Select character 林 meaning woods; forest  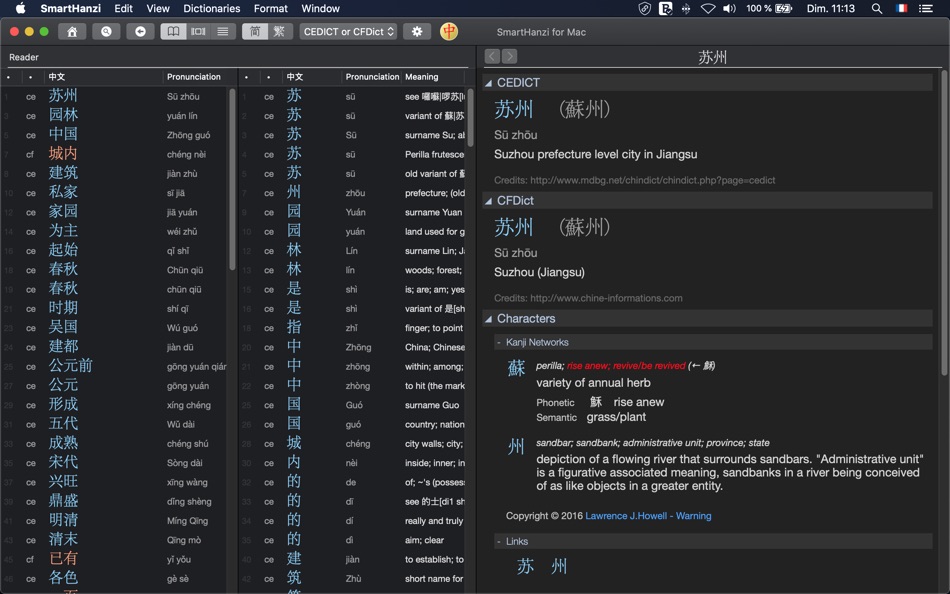pos(294,270)
